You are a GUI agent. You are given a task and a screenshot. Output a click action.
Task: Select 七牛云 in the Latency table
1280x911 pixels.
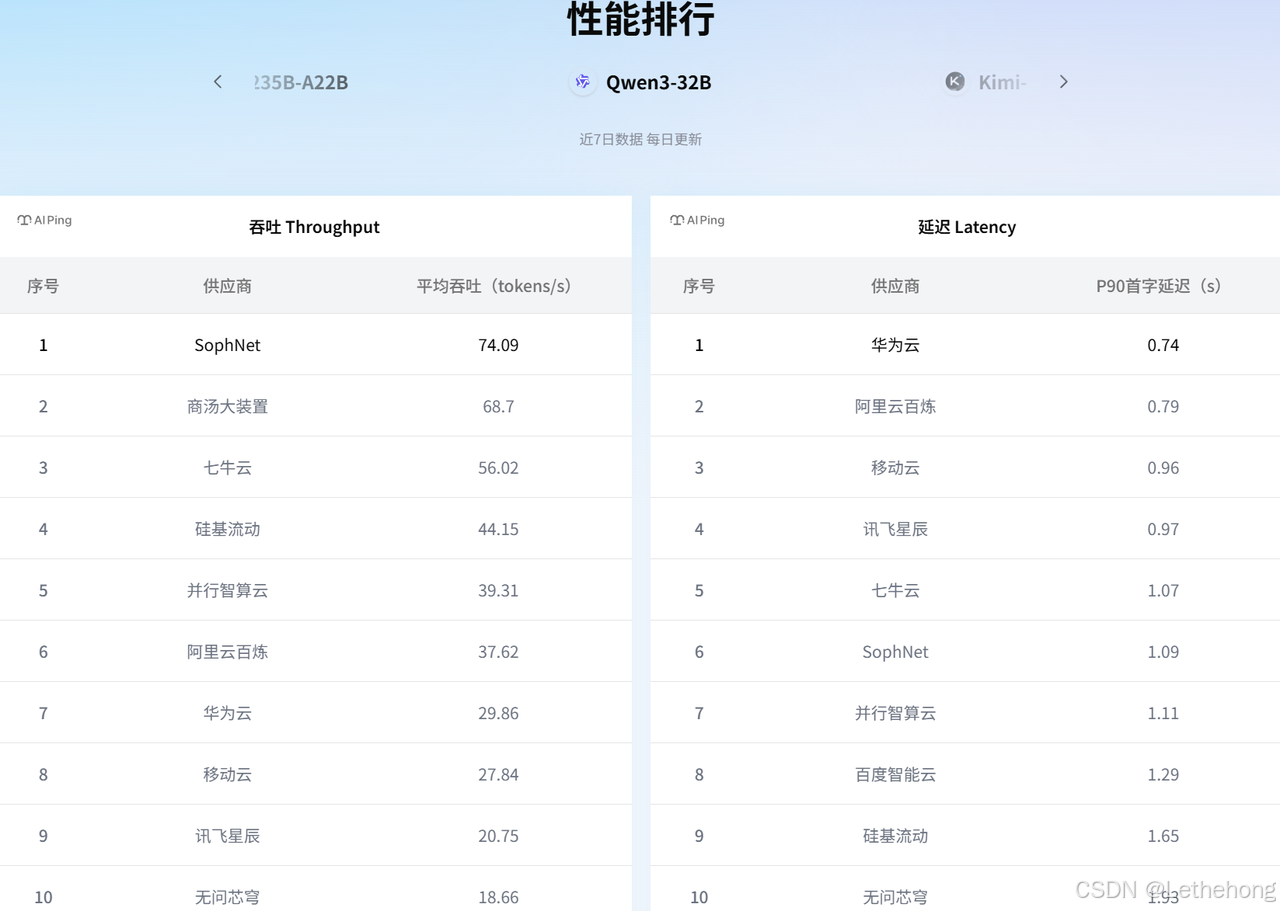click(895, 590)
